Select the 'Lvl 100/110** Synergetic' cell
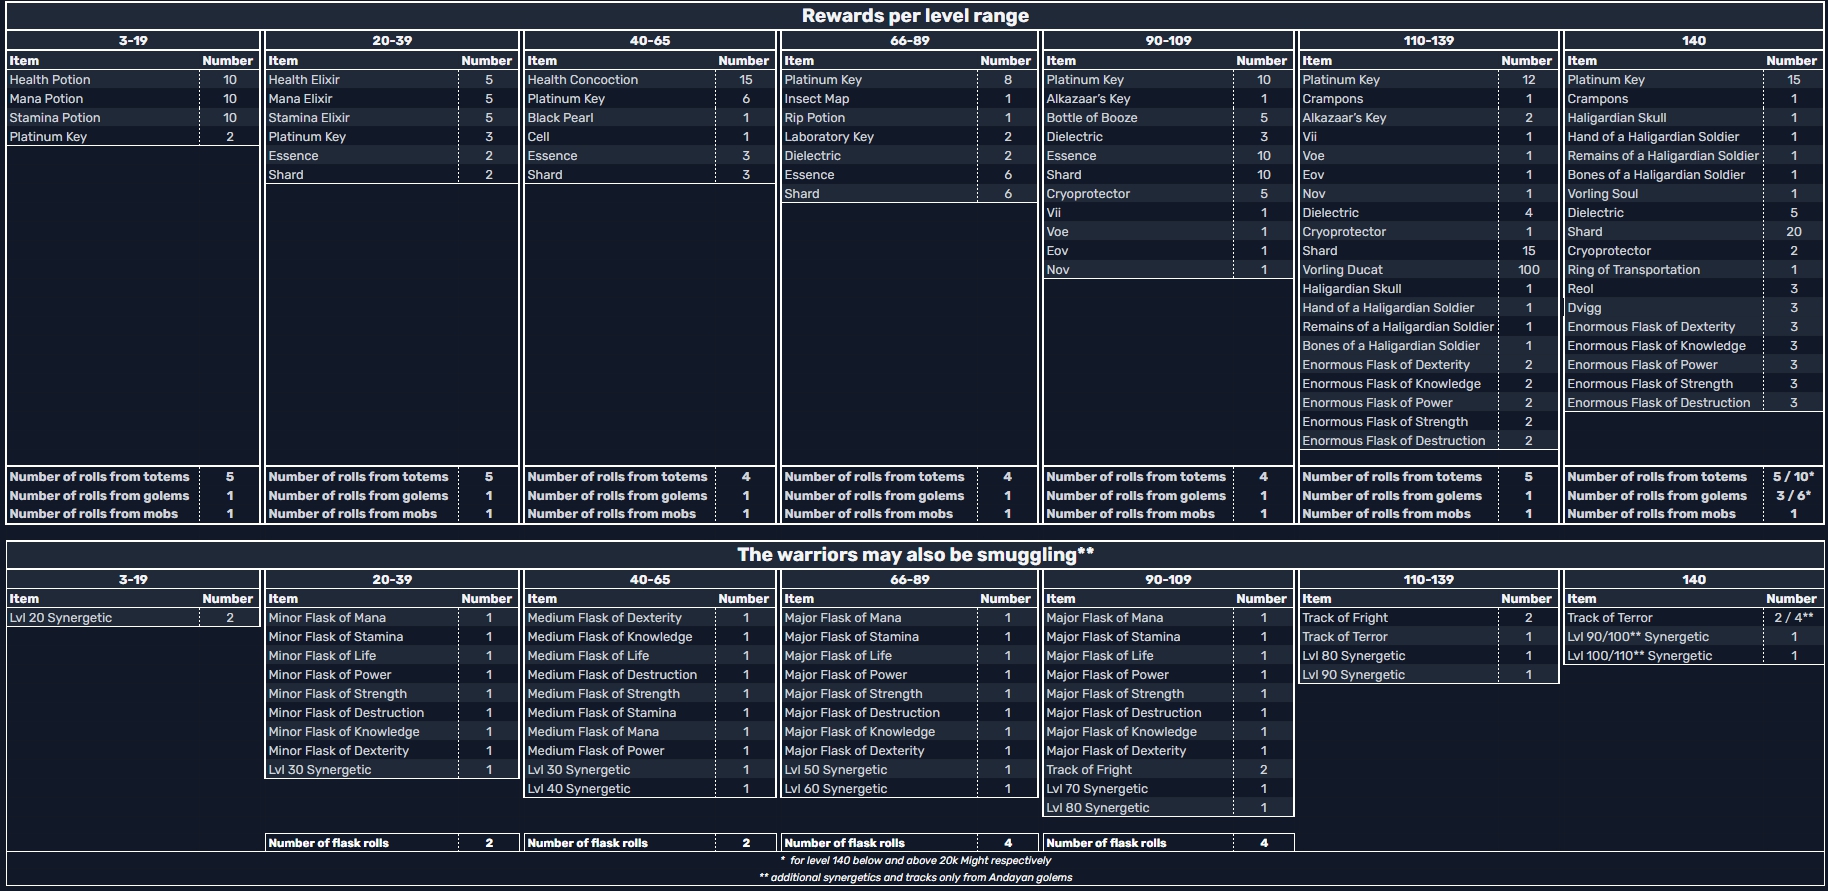This screenshot has height=891, width=1828. pos(1663,656)
